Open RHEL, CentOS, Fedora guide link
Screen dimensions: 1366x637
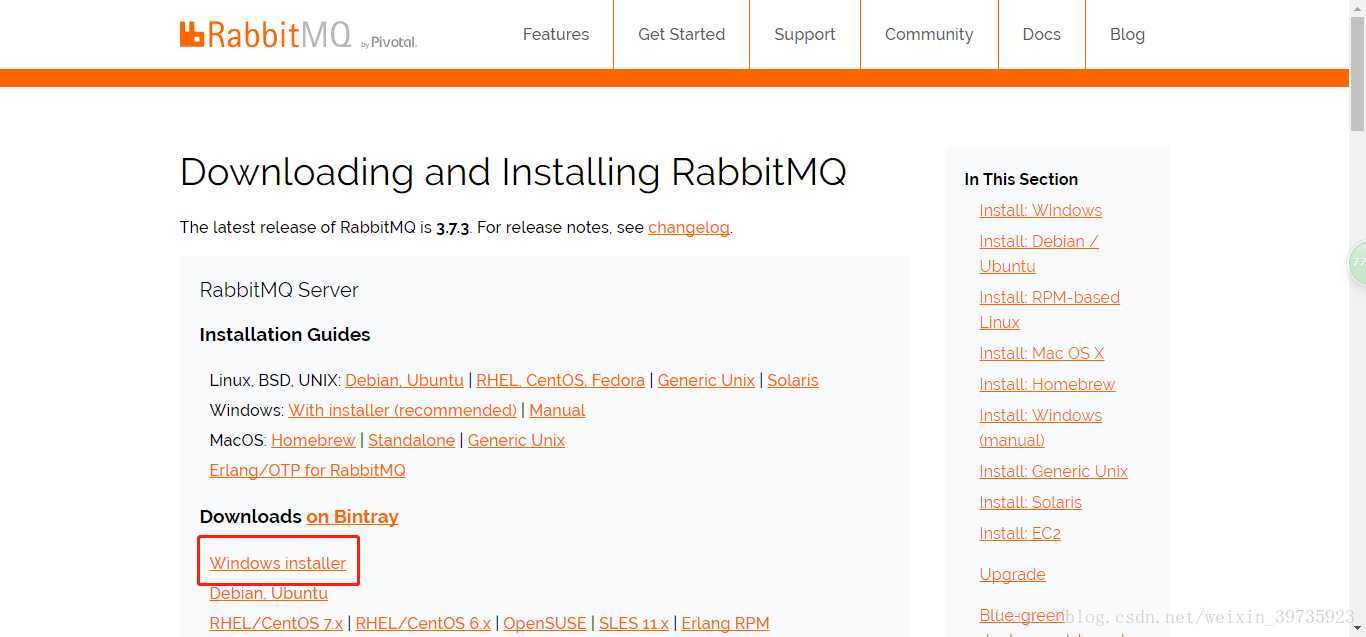pos(560,380)
